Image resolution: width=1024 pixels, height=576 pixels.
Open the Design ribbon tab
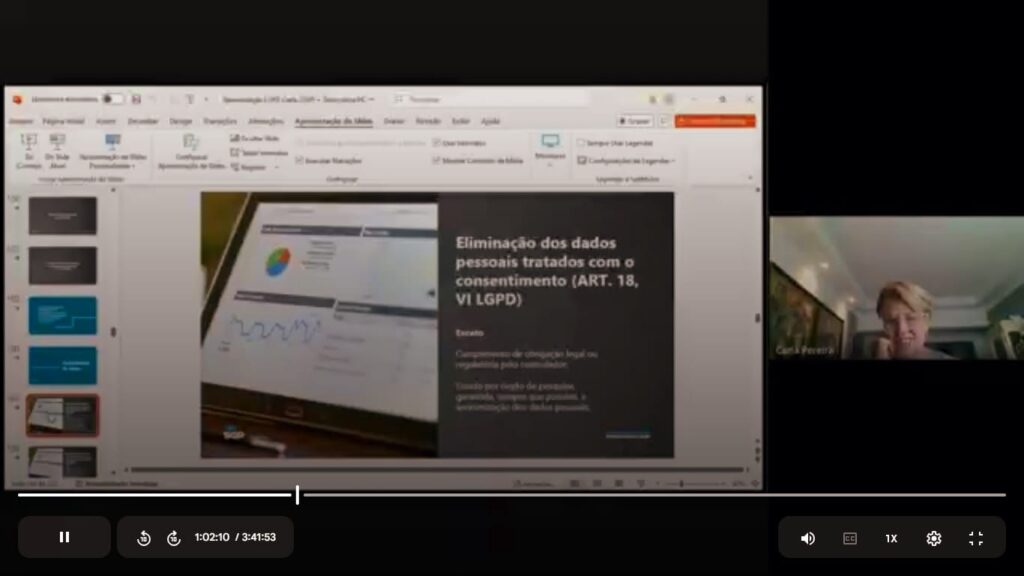pyautogui.click(x=181, y=121)
